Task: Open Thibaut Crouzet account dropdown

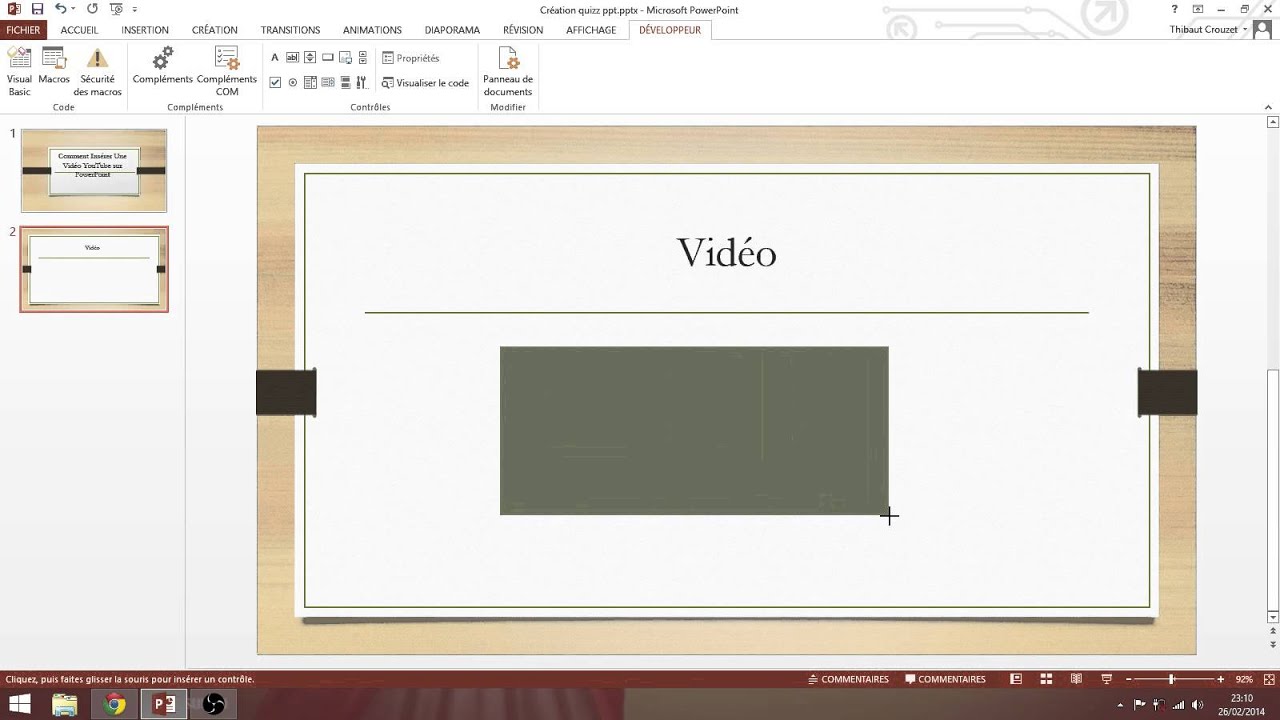Action: coord(1208,30)
